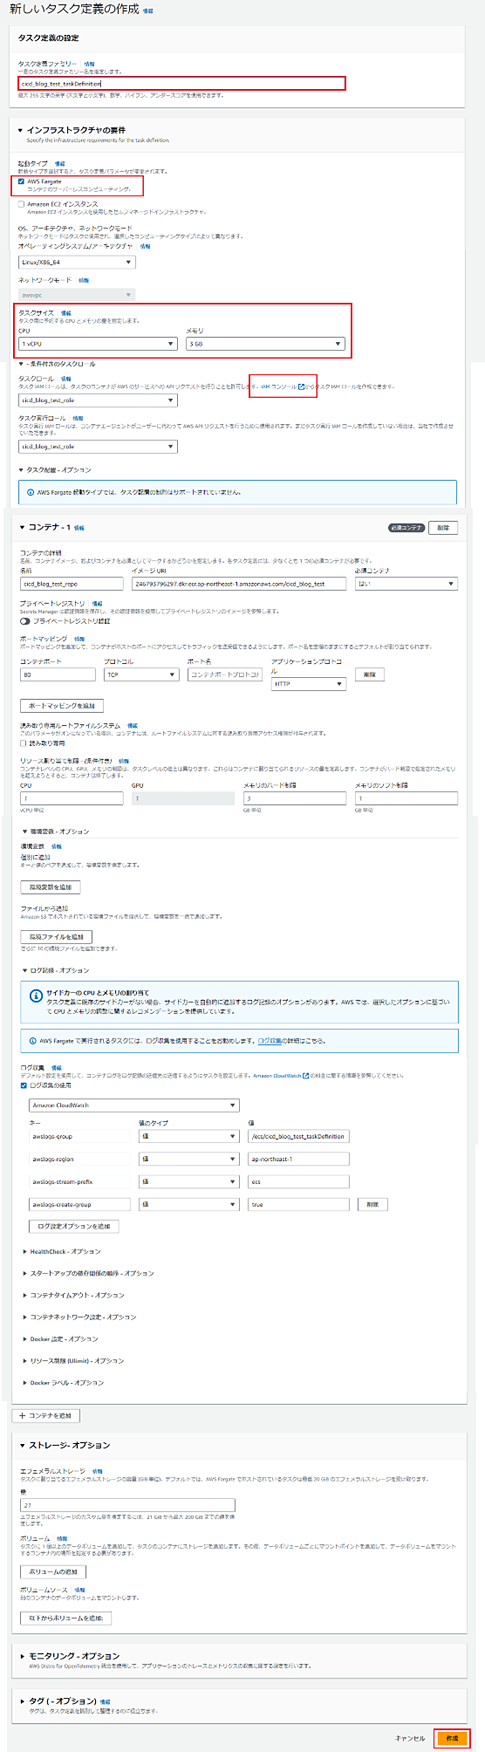Image resolution: width=485 pixels, height=1752 pixels.
Task: Open the CPU dropdown showing 1 vCPU
Action: [97, 344]
